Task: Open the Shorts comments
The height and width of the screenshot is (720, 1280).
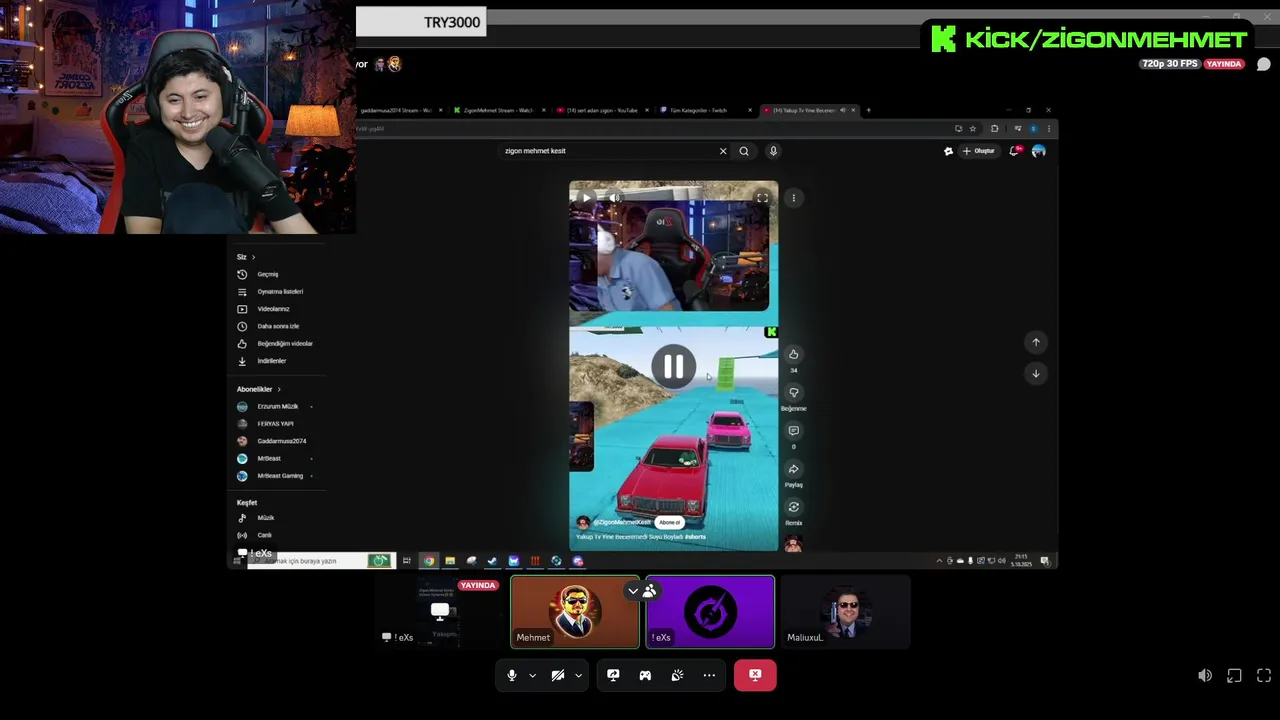Action: pyautogui.click(x=793, y=431)
